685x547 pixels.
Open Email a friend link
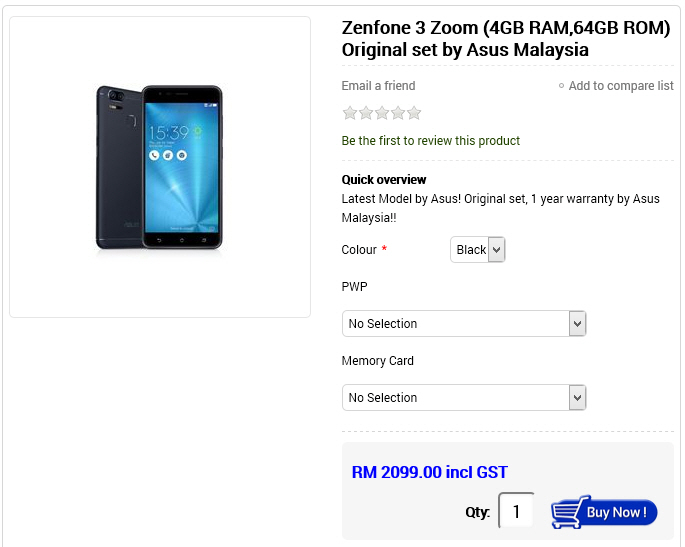tap(378, 86)
